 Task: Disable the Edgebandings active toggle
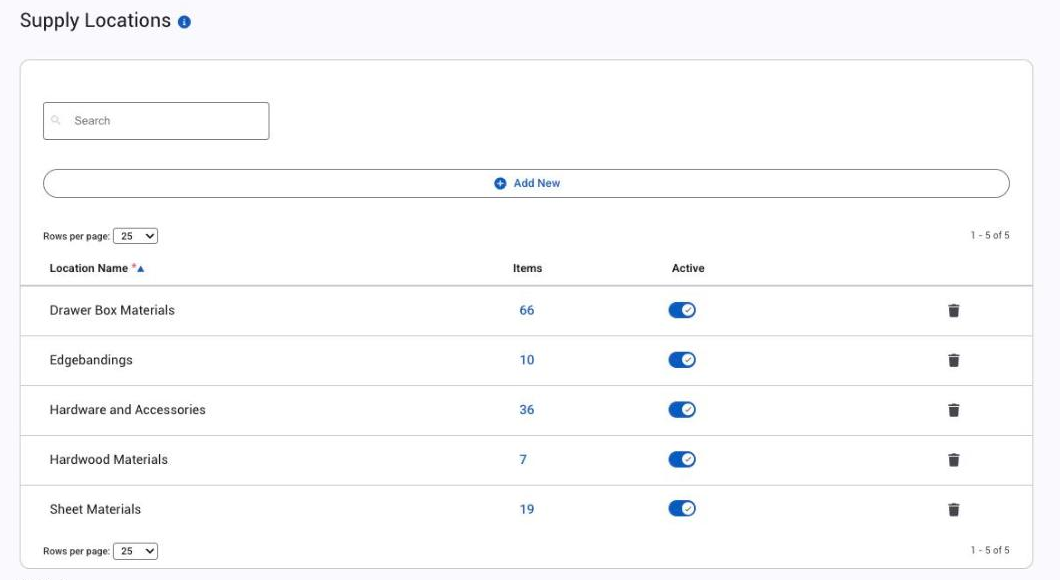point(681,360)
